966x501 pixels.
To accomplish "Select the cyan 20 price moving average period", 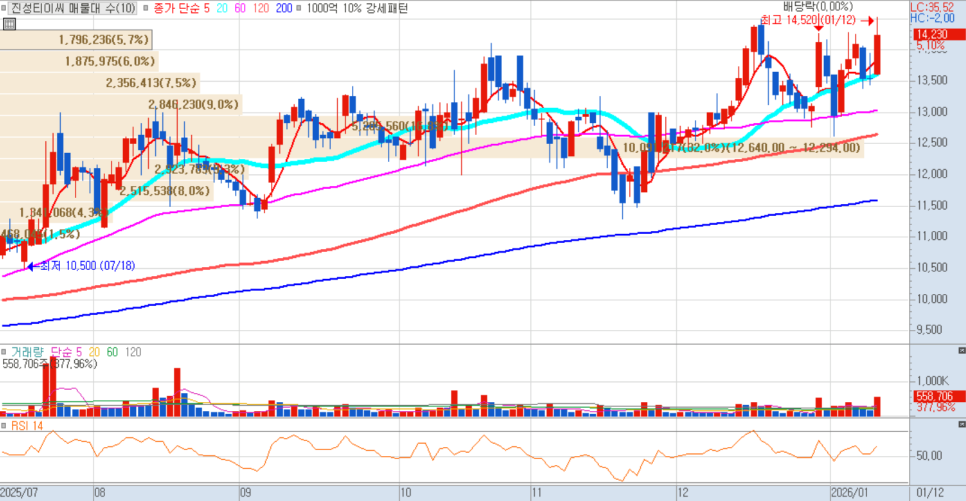I will [x=222, y=8].
